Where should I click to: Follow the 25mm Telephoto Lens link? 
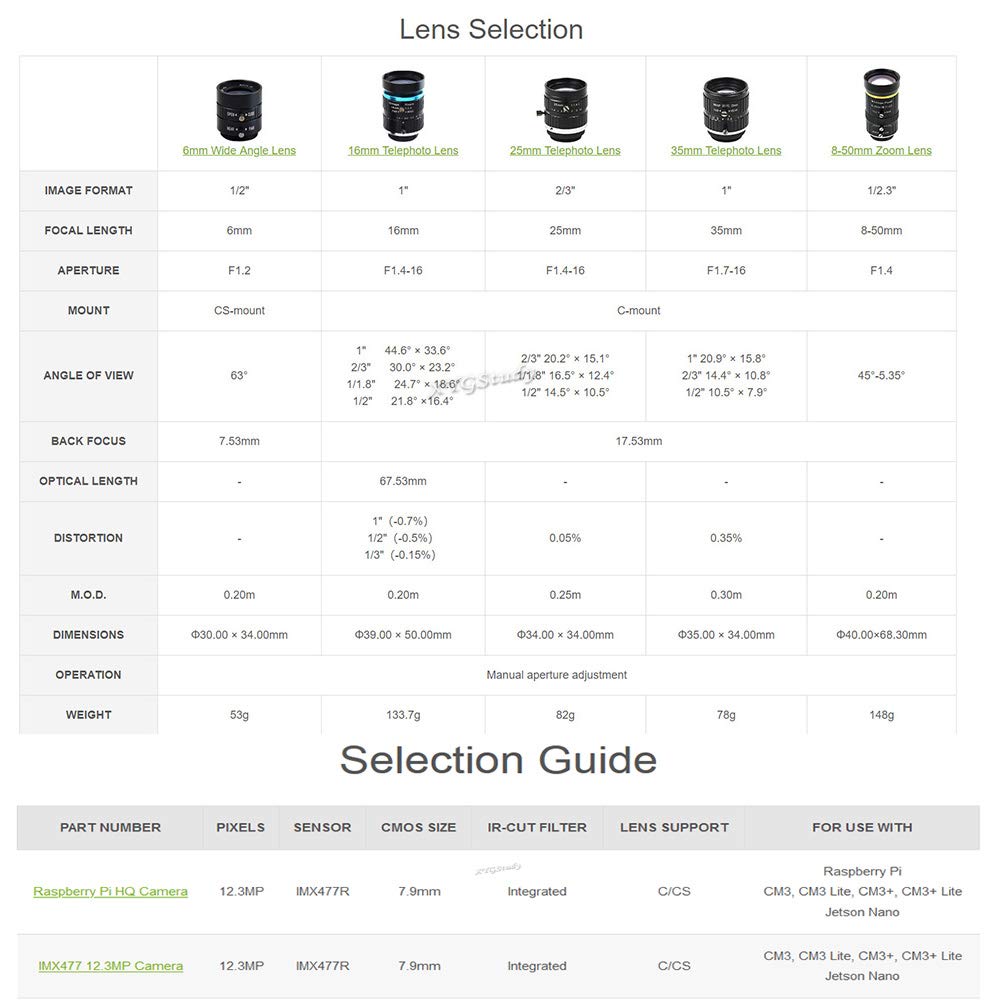[565, 151]
